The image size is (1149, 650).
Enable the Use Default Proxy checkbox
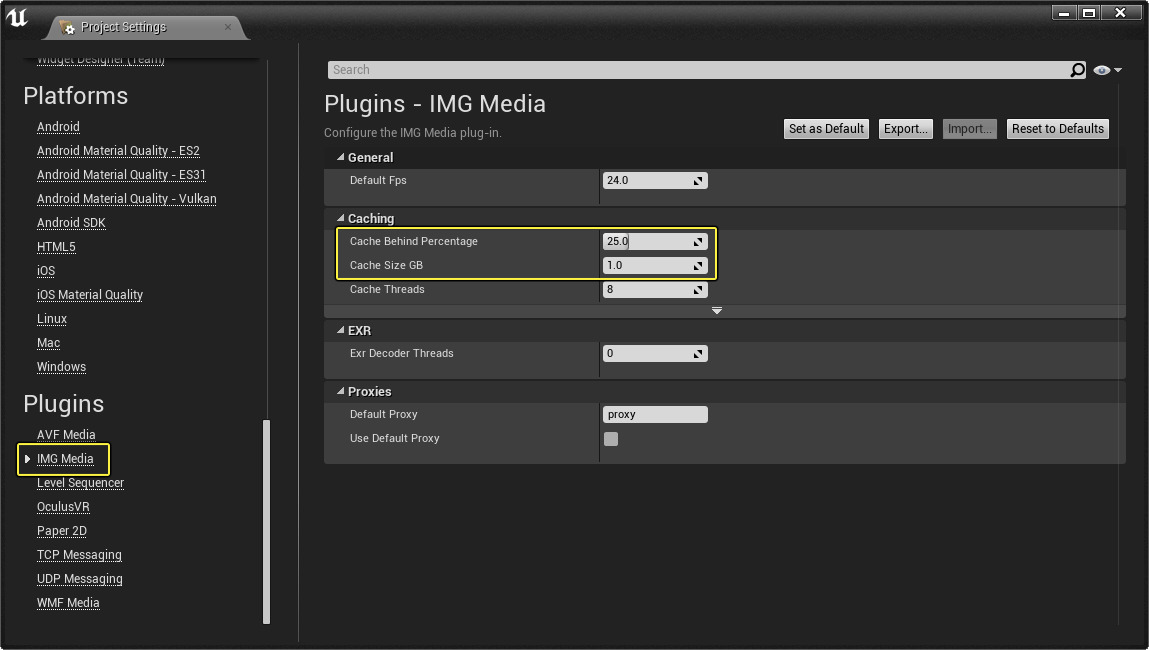pos(611,438)
